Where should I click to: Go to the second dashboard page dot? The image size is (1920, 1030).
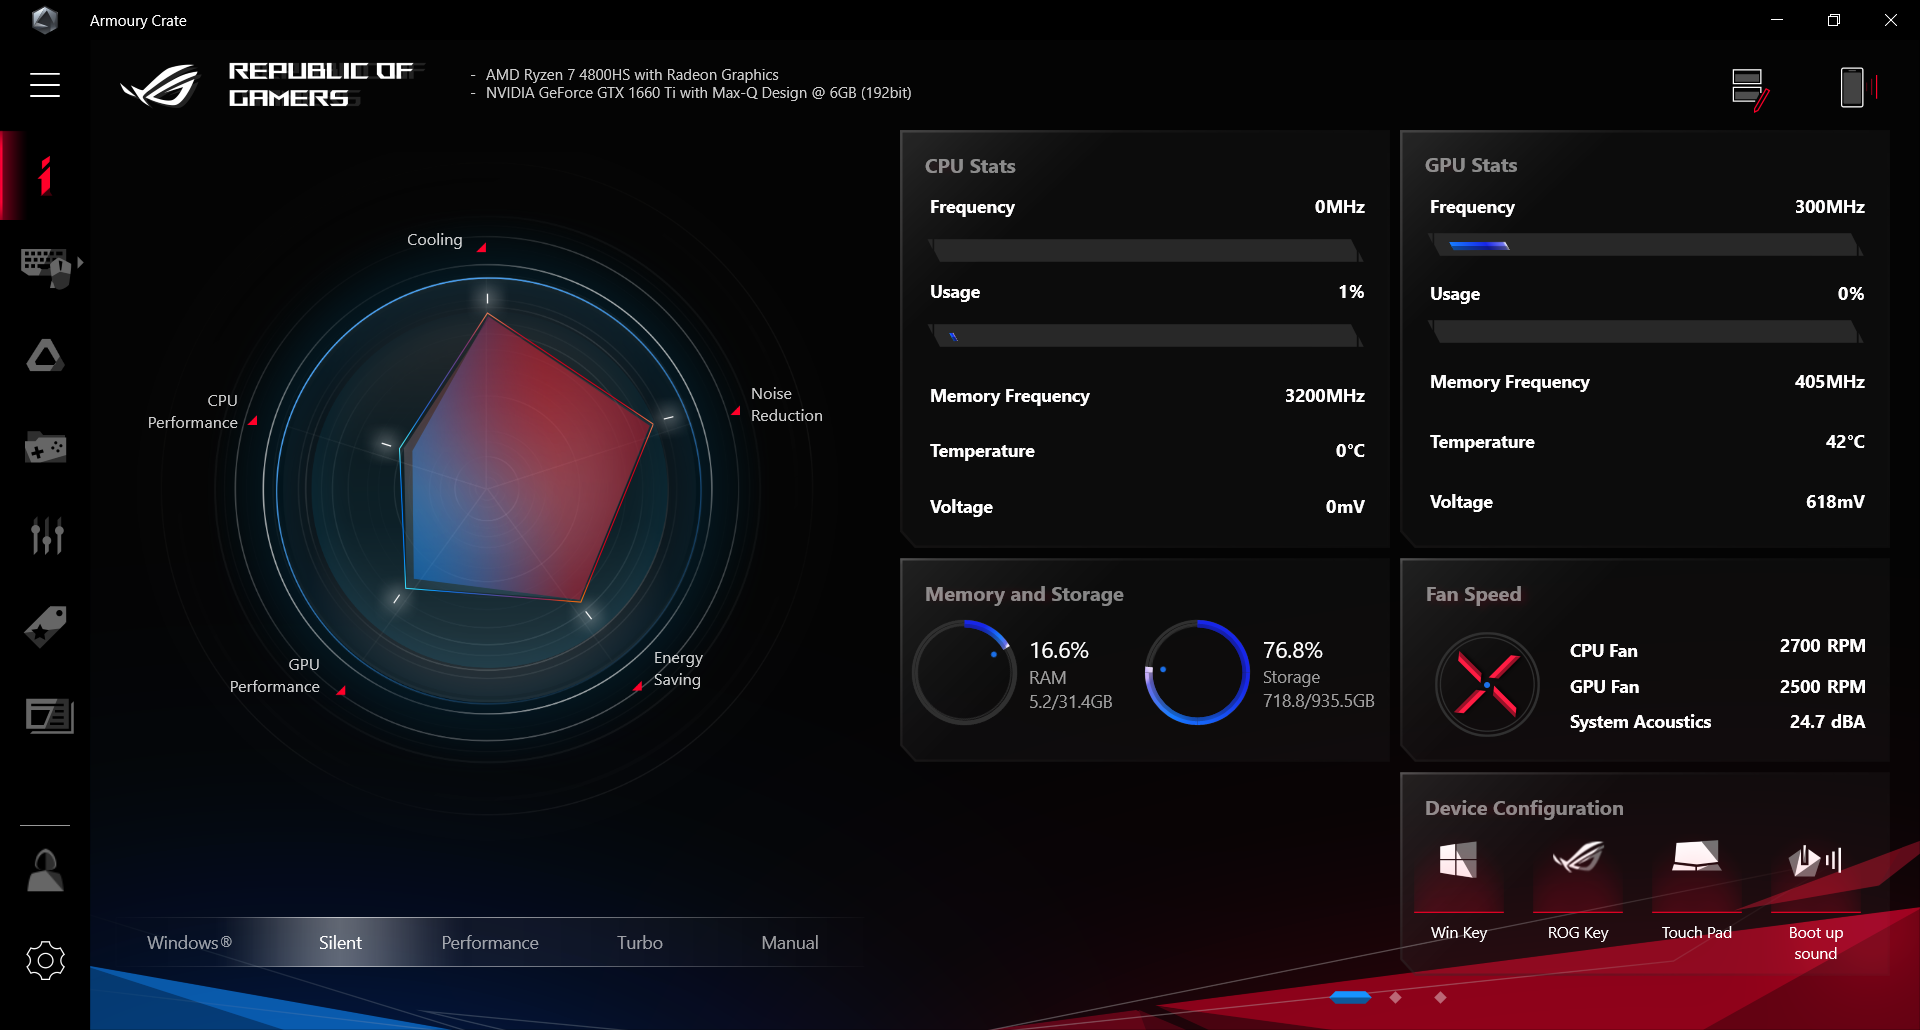[1396, 997]
